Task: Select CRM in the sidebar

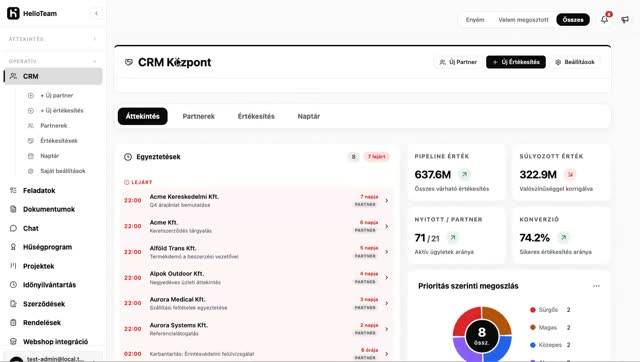Action: pos(53,76)
